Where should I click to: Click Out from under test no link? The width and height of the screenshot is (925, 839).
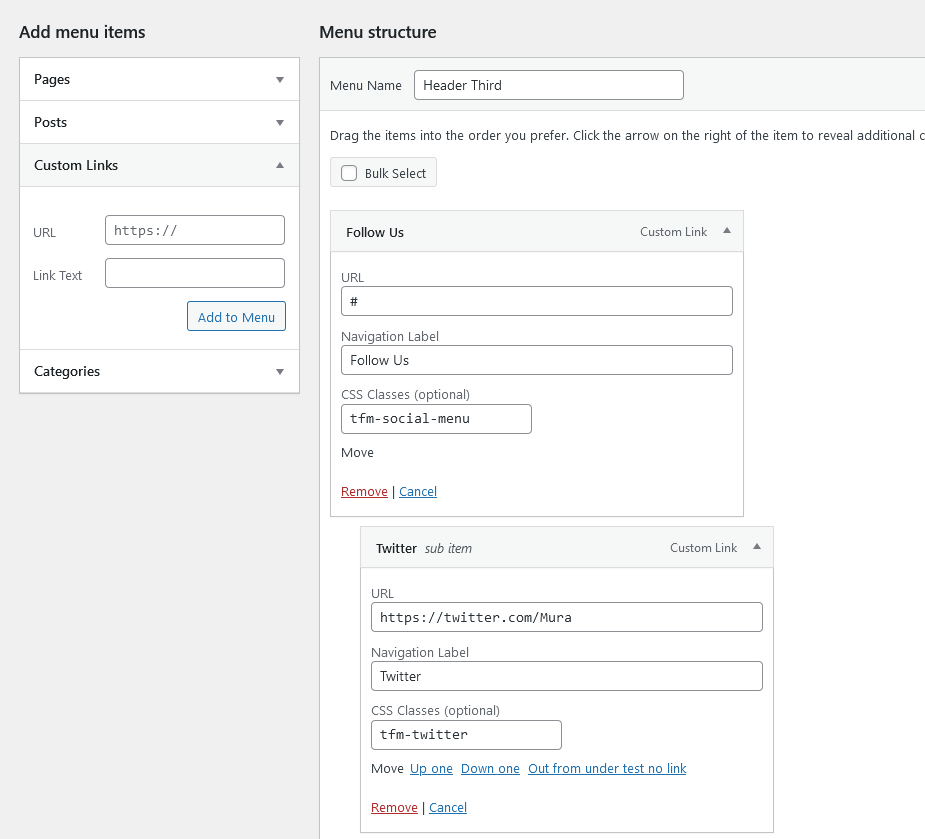point(607,768)
